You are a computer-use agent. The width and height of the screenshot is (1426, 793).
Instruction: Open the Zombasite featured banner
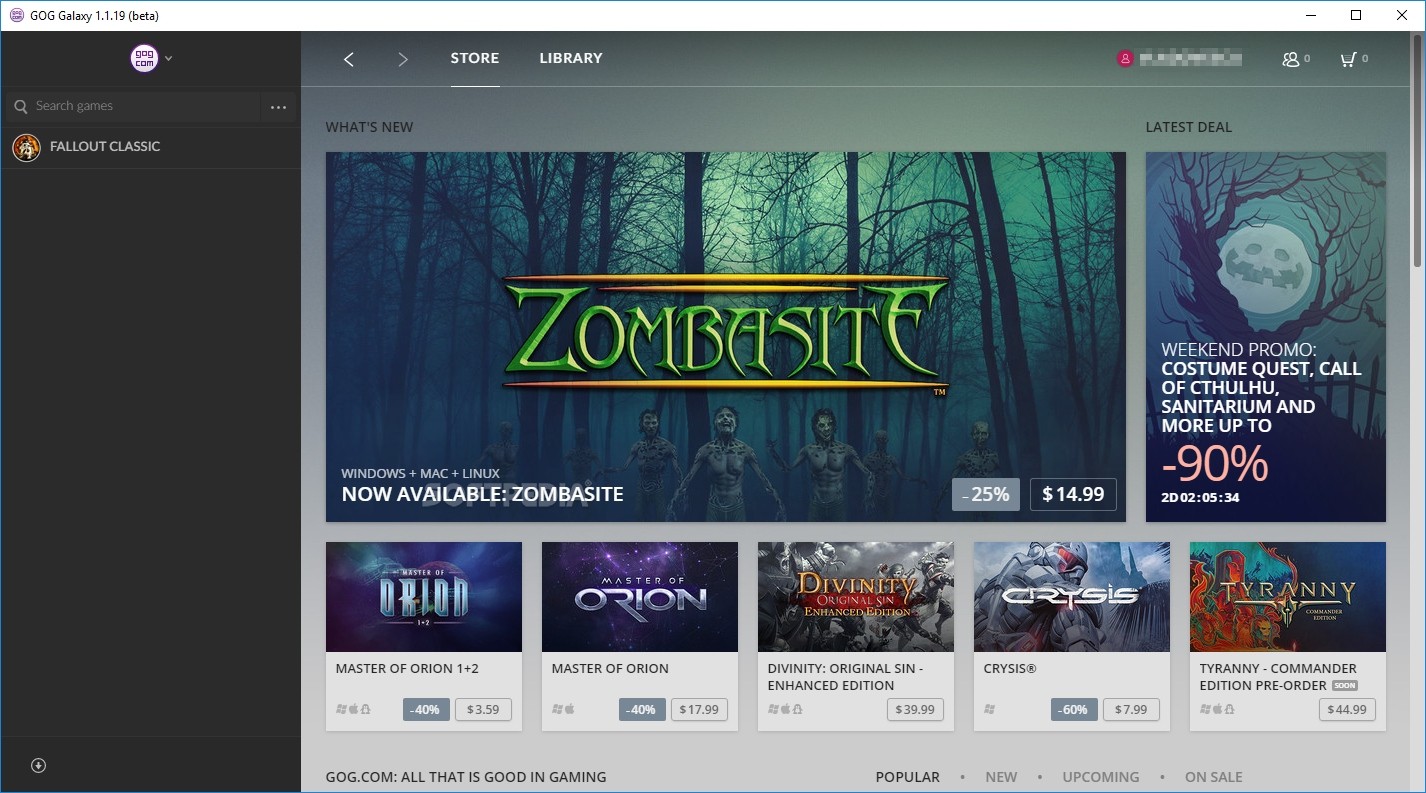(726, 337)
